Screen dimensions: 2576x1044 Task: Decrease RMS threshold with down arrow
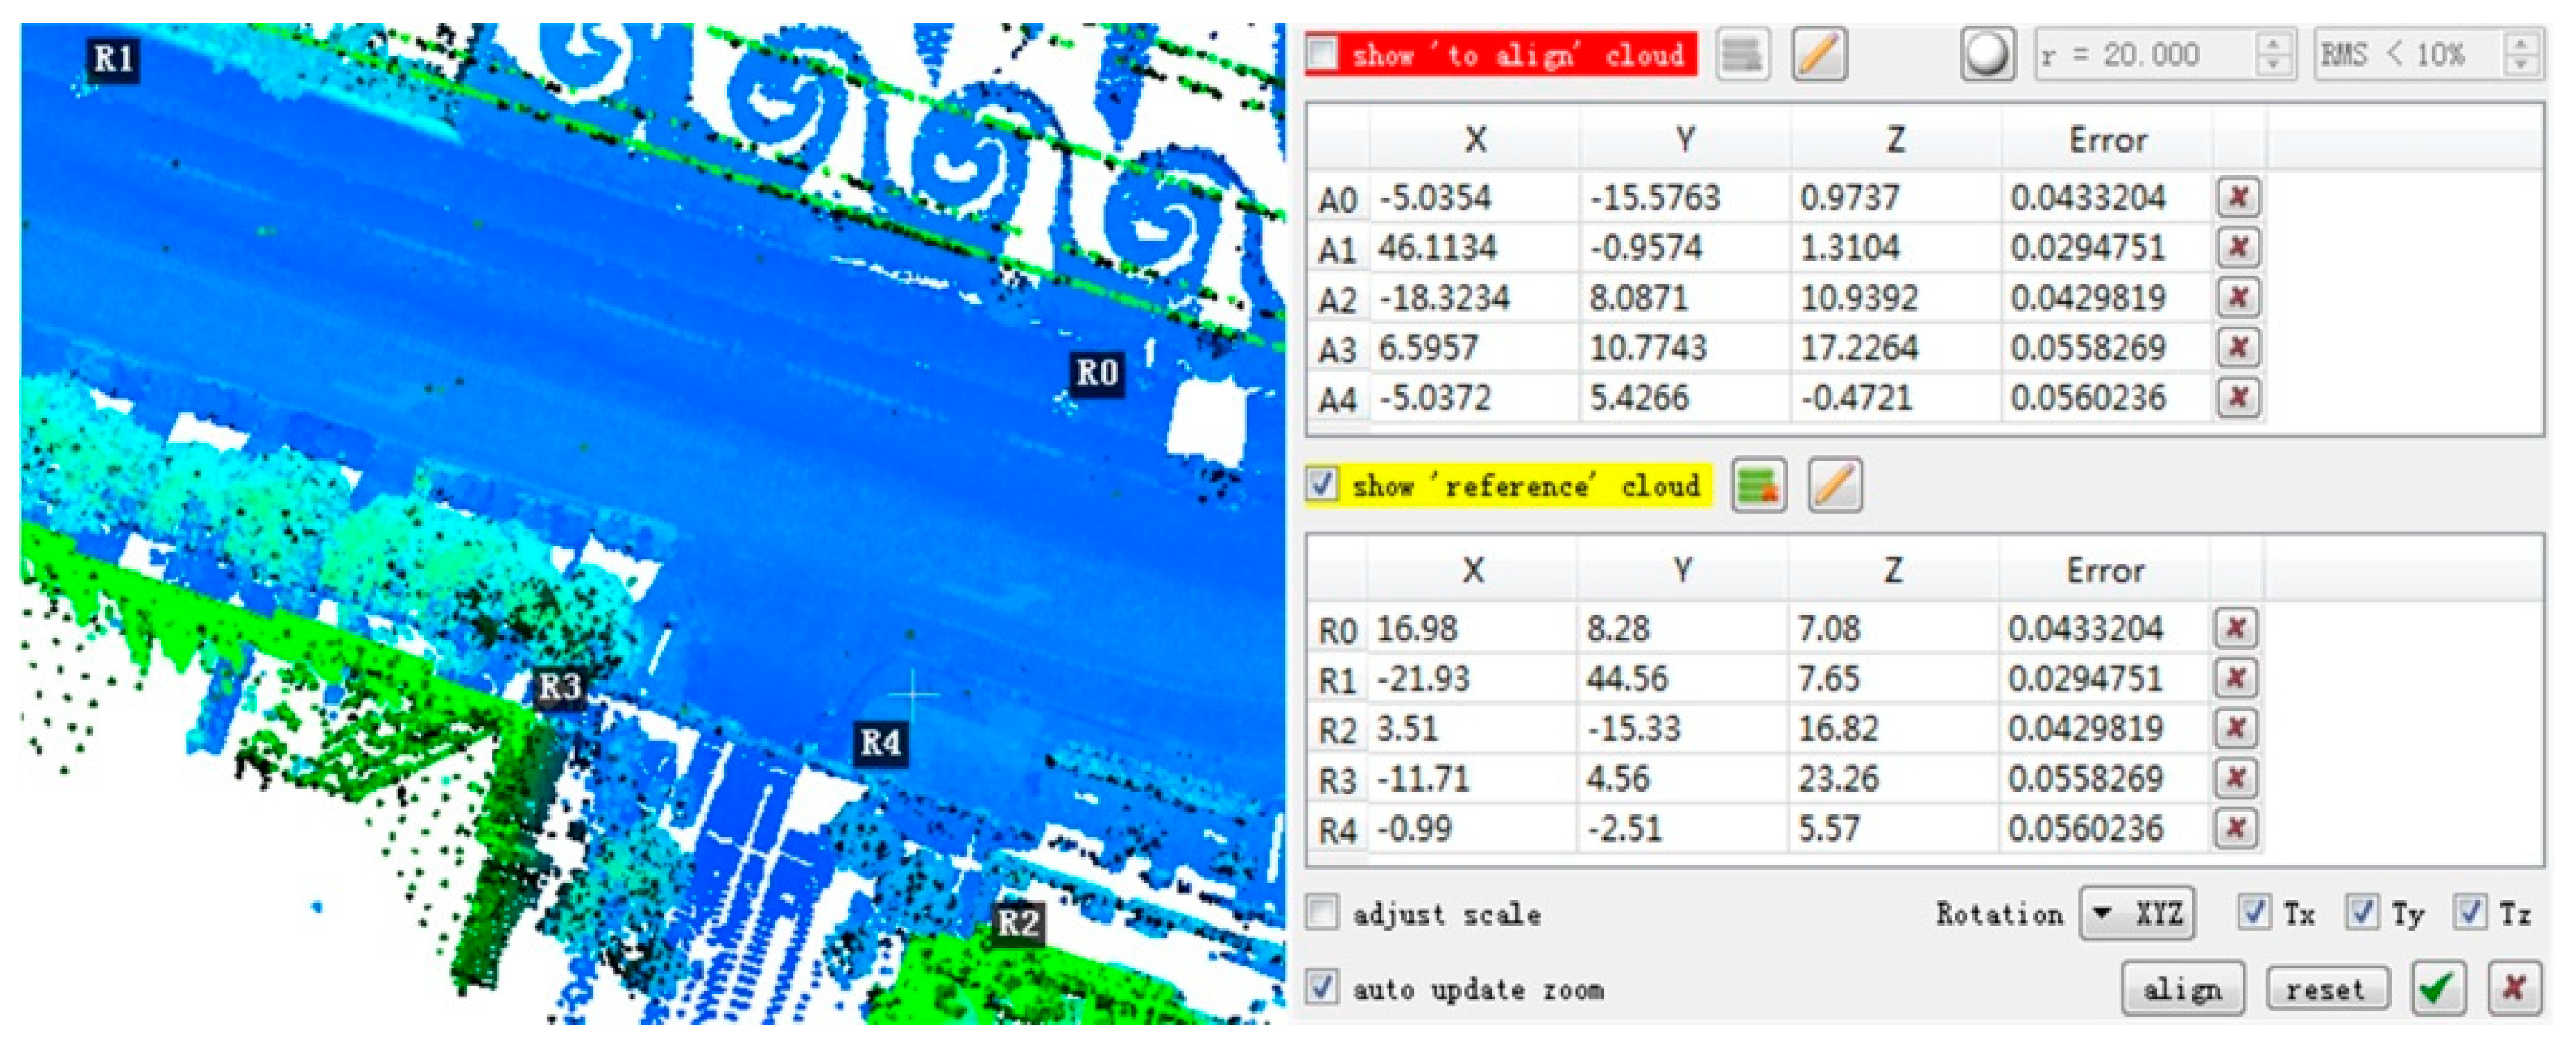(2522, 66)
